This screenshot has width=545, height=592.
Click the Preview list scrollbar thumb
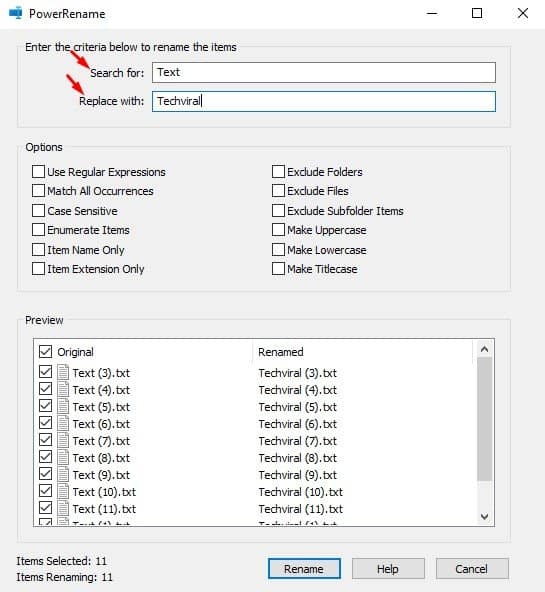pos(484,419)
